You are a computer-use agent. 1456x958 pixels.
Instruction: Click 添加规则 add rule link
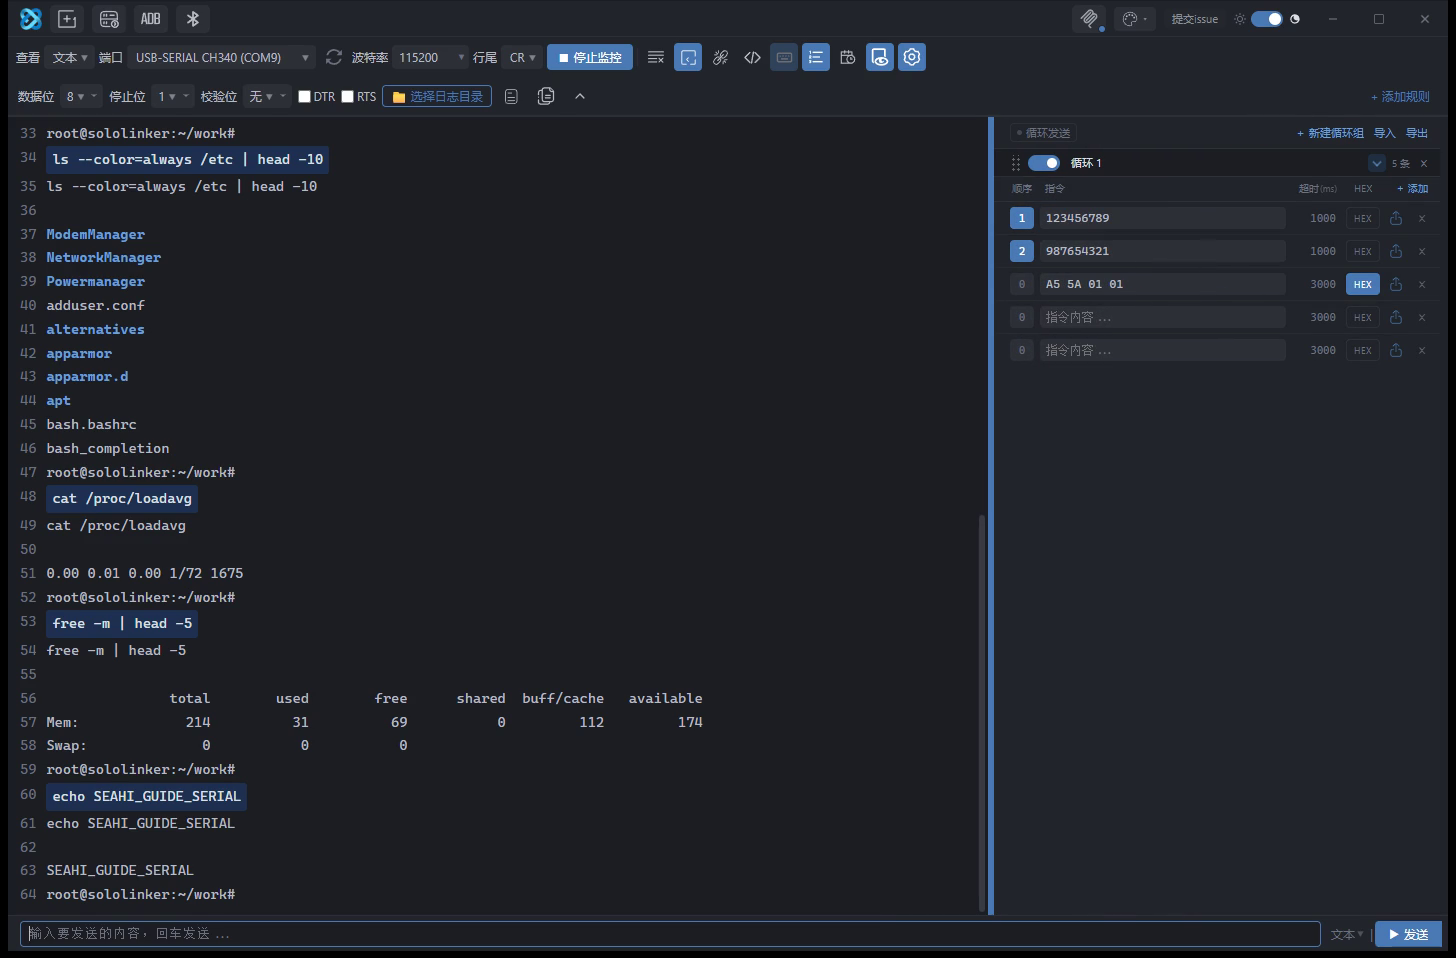point(1400,97)
